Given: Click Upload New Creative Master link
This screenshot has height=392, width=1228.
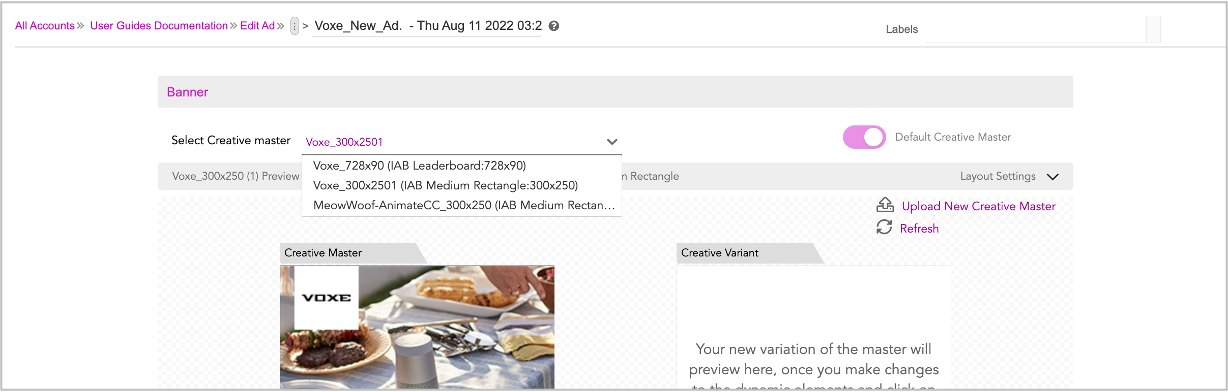Looking at the screenshot, I should 978,206.
